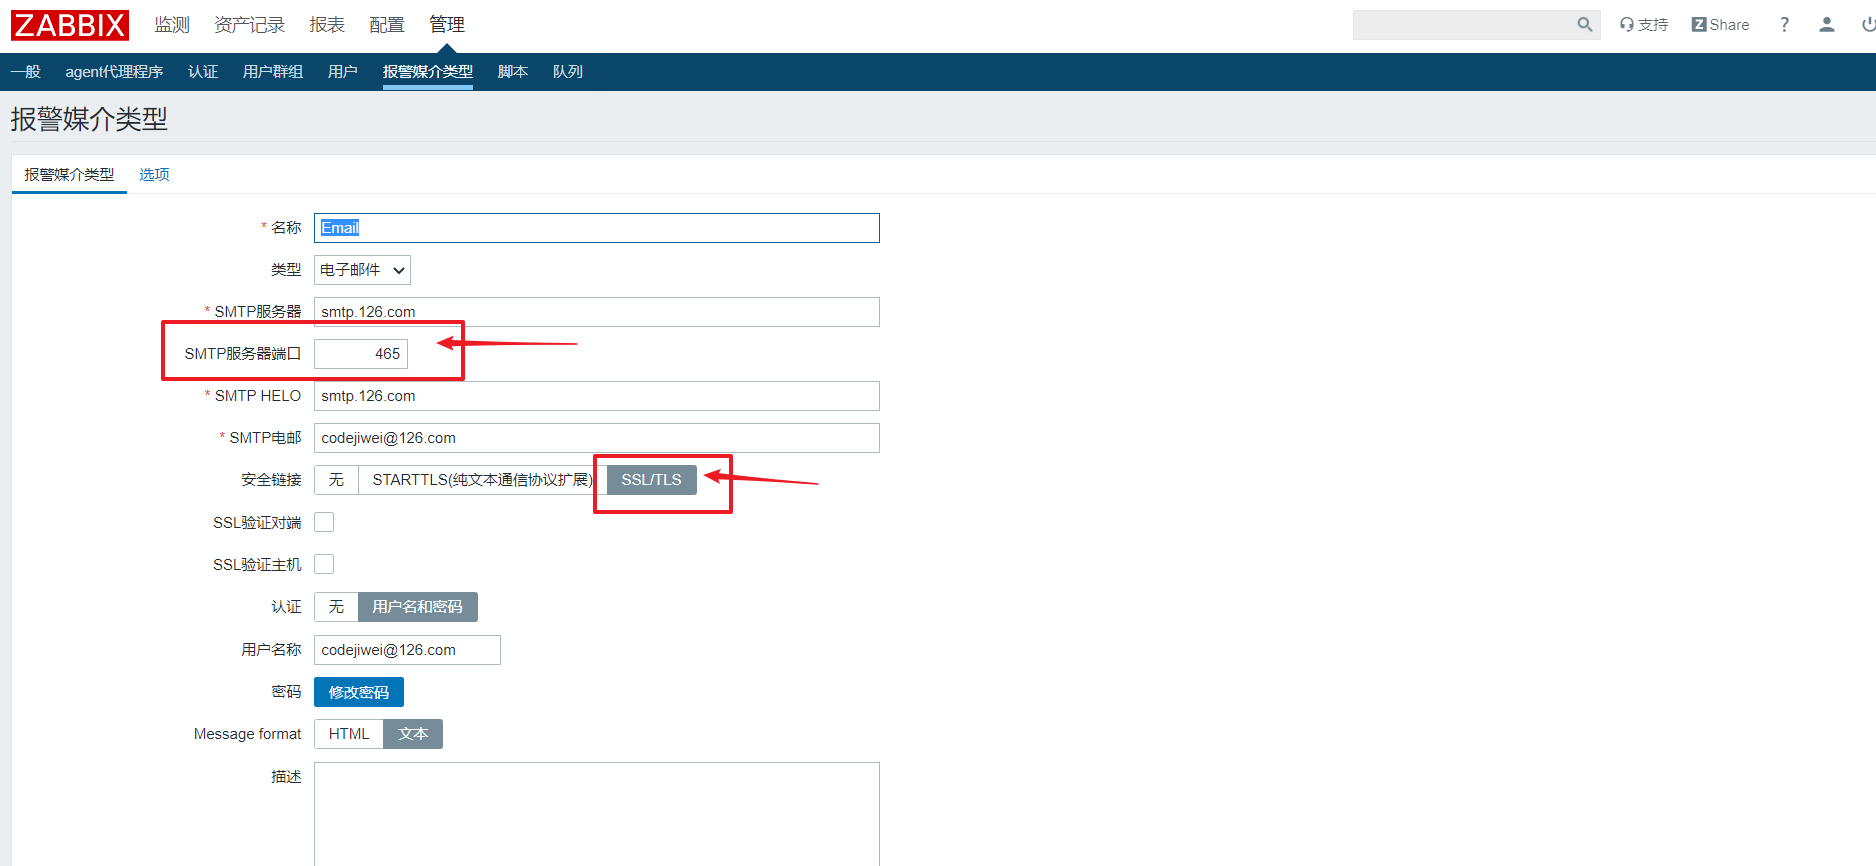Click the SMTP电邮 address field

pos(597,438)
